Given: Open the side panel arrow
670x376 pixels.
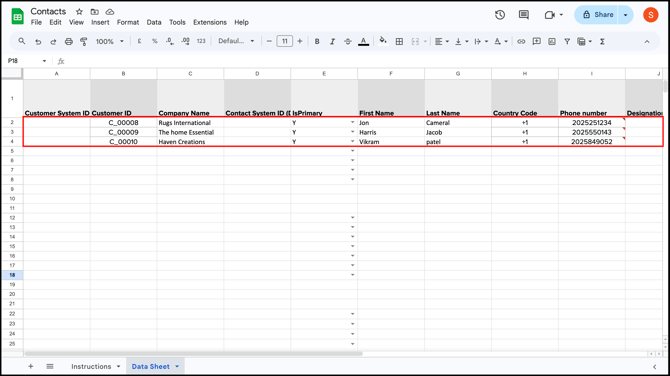Looking at the screenshot, I should point(655,367).
